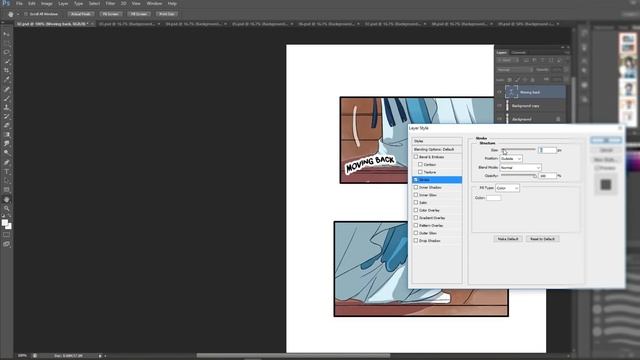
Task: Open the Layer menu
Action: coord(63,3)
